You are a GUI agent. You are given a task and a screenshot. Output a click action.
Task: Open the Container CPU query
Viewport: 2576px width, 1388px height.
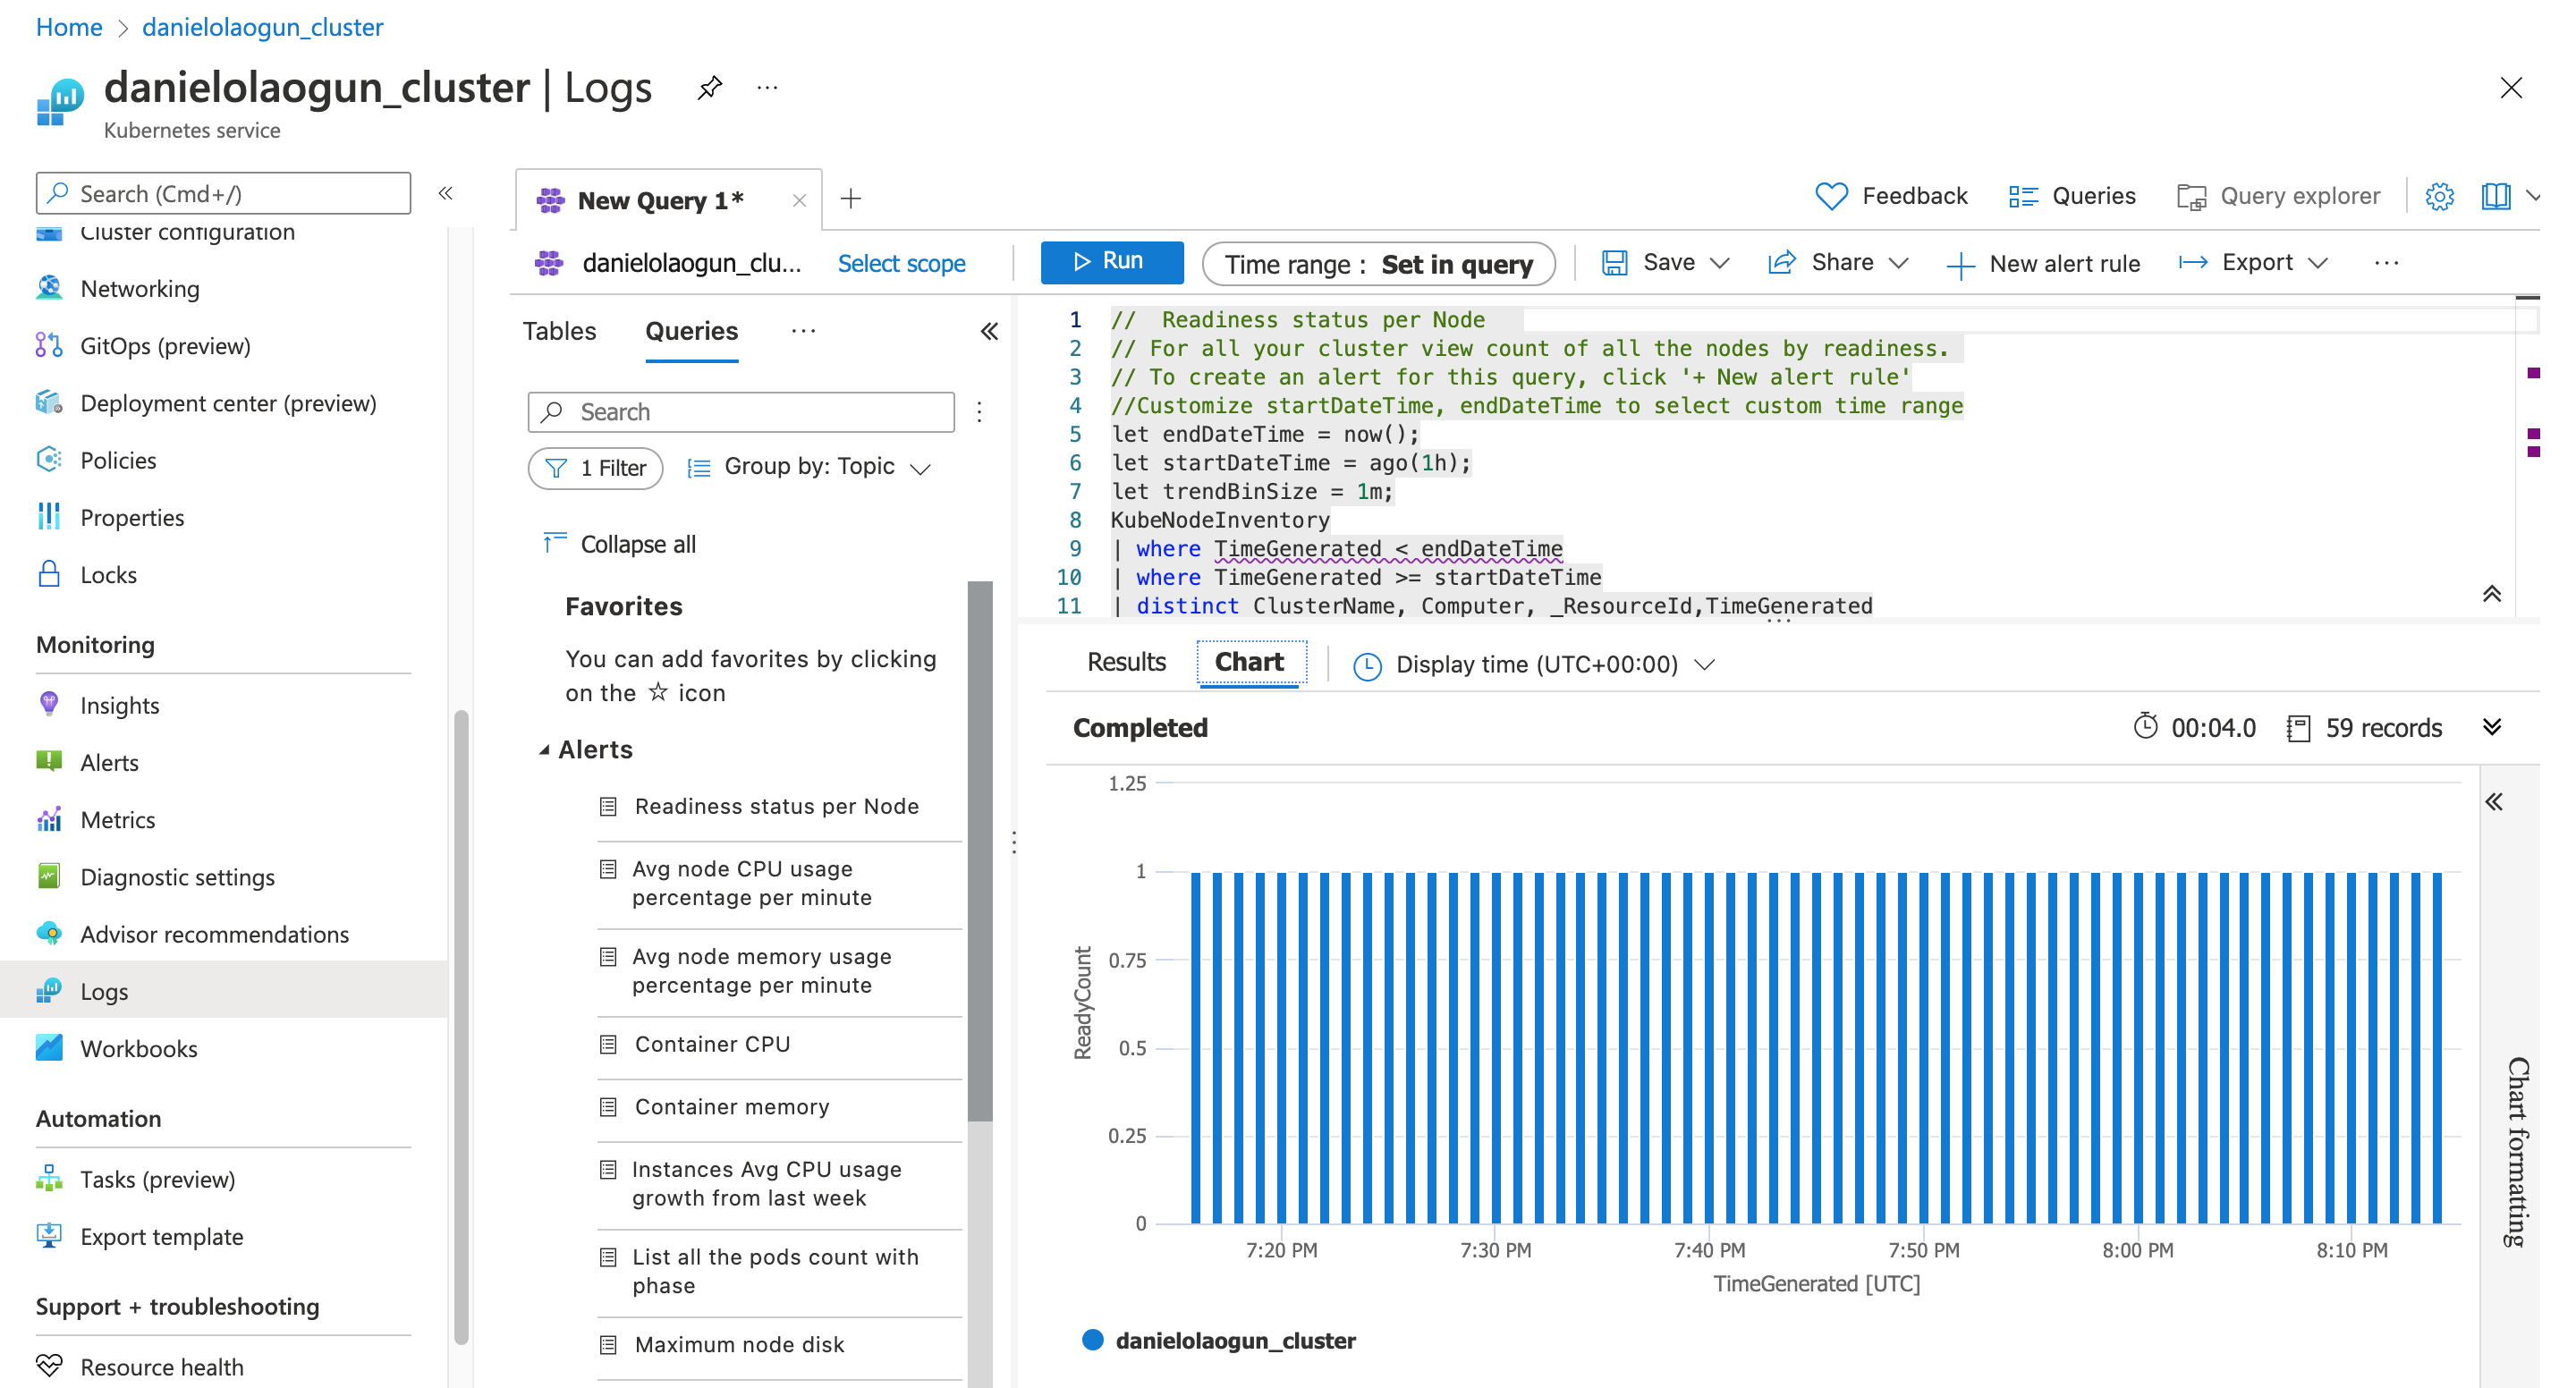coord(712,1044)
